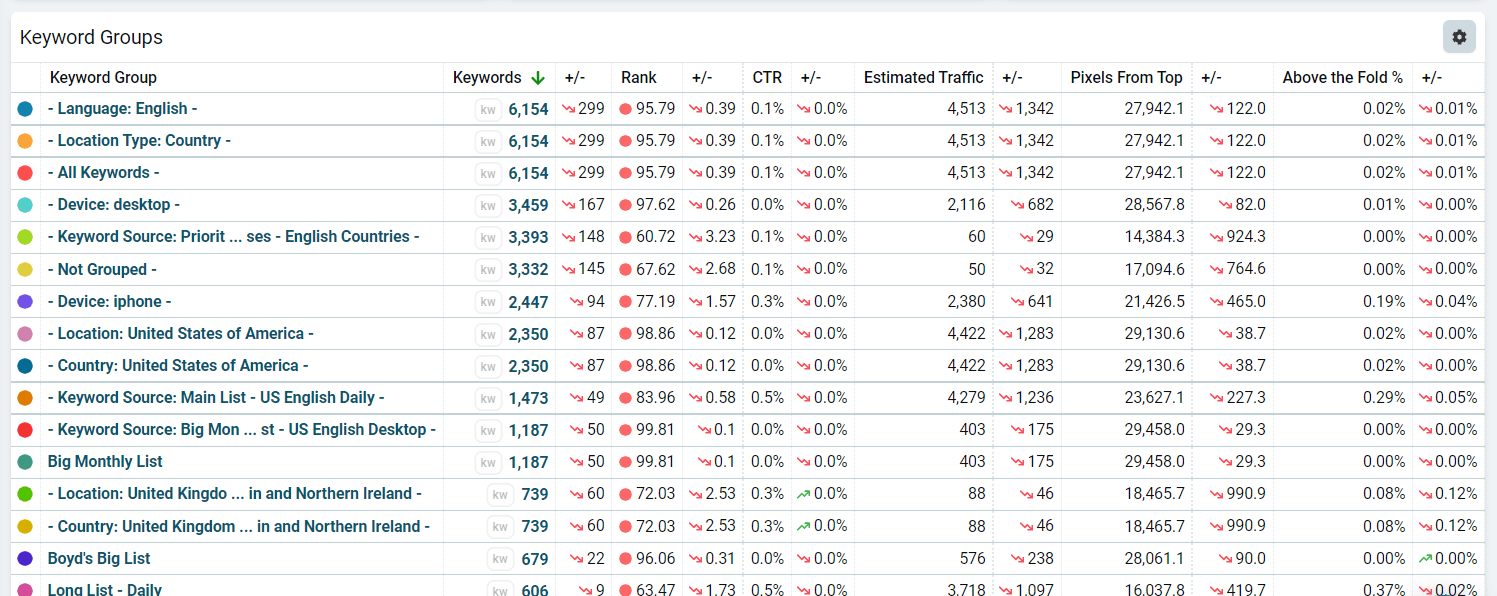Screen dimensions: 1497x596
Task: Open Boyd's Big List group
Action: tap(99, 558)
